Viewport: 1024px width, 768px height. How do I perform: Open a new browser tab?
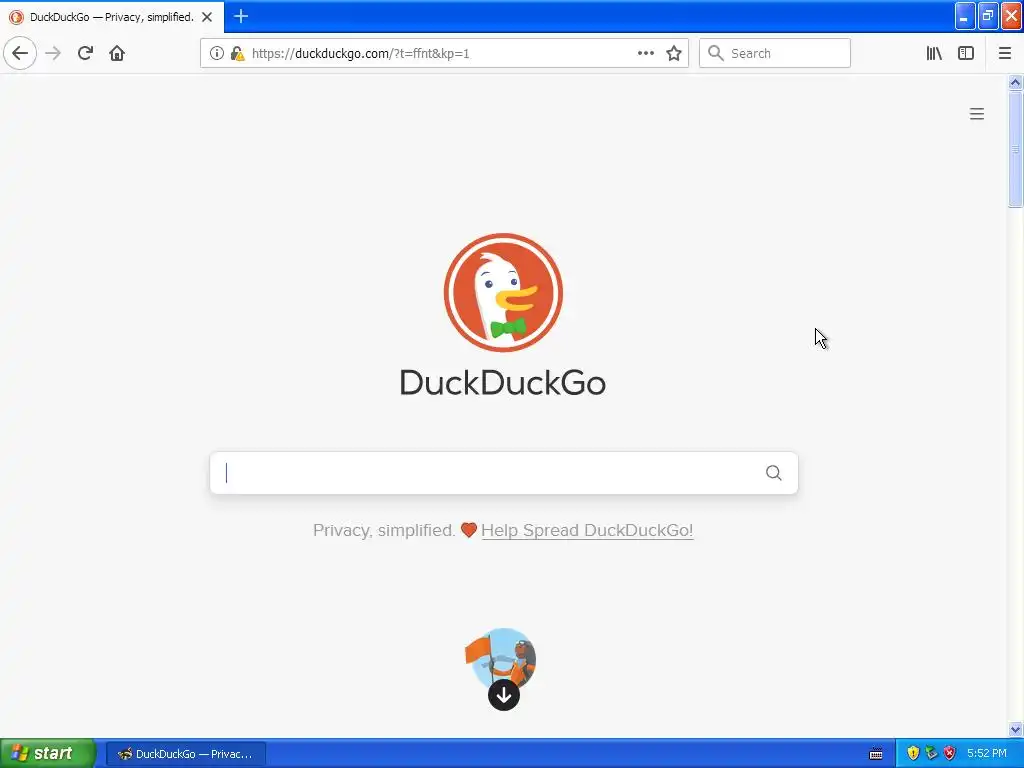tap(240, 16)
